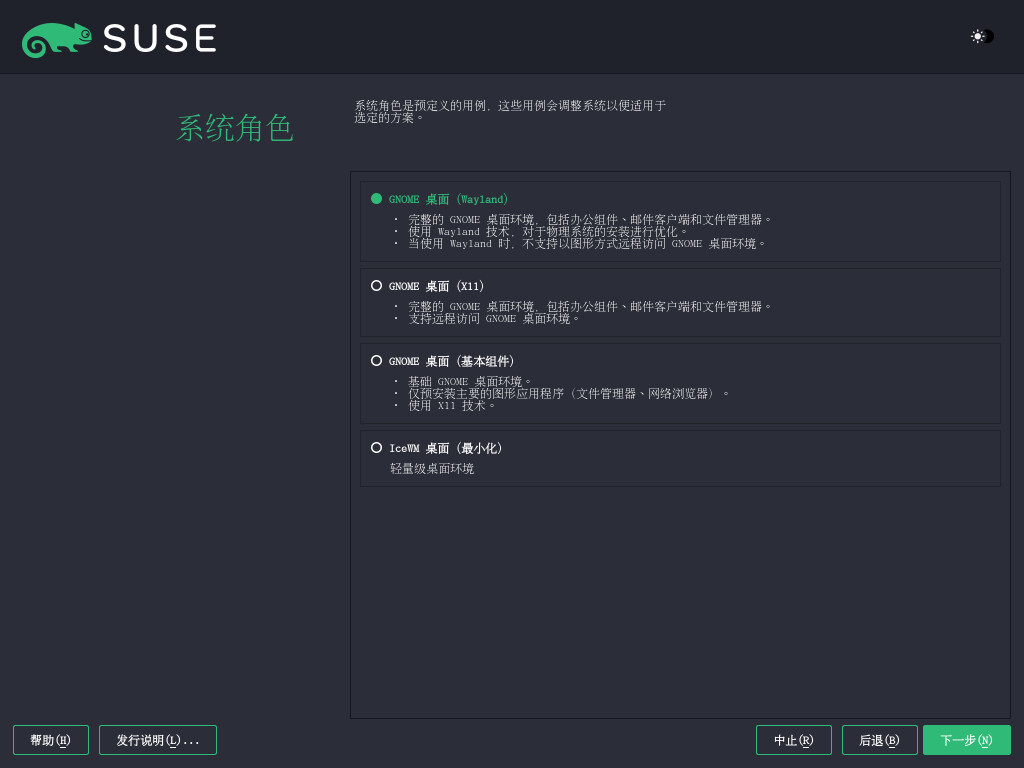Click the 系统角色 page heading
1024x768 pixels.
[235, 128]
